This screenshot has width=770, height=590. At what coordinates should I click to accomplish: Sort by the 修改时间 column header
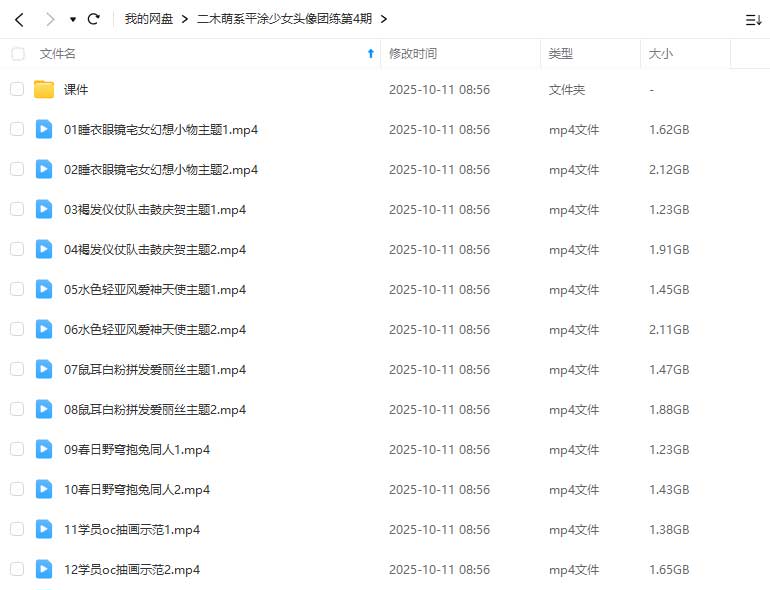pos(412,54)
